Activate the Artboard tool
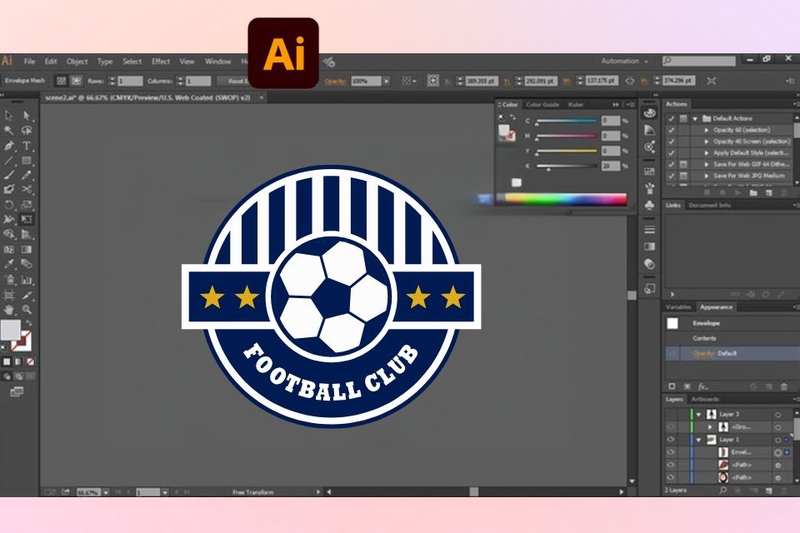The image size is (800, 533). click(x=9, y=295)
